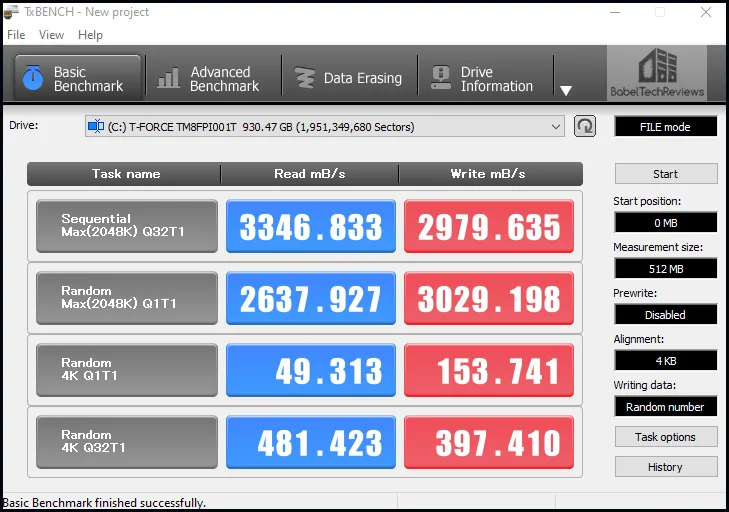Image resolution: width=729 pixels, height=512 pixels.
Task: Click the Basic Benchmark stopwatch icon
Action: point(33,78)
